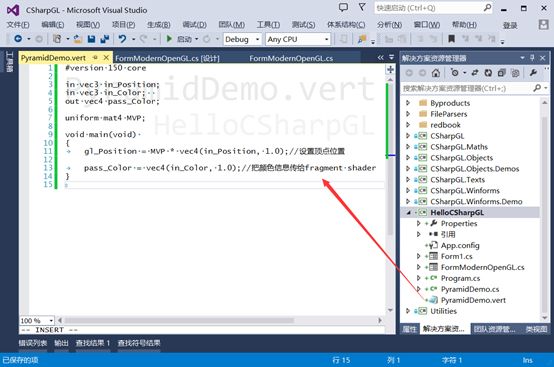The height and width of the screenshot is (367, 554).
Task: Click the Show All Files icon
Action: point(515,73)
